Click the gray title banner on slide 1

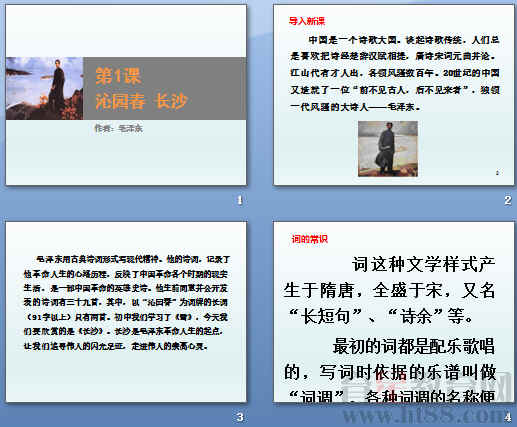[x=165, y=88]
